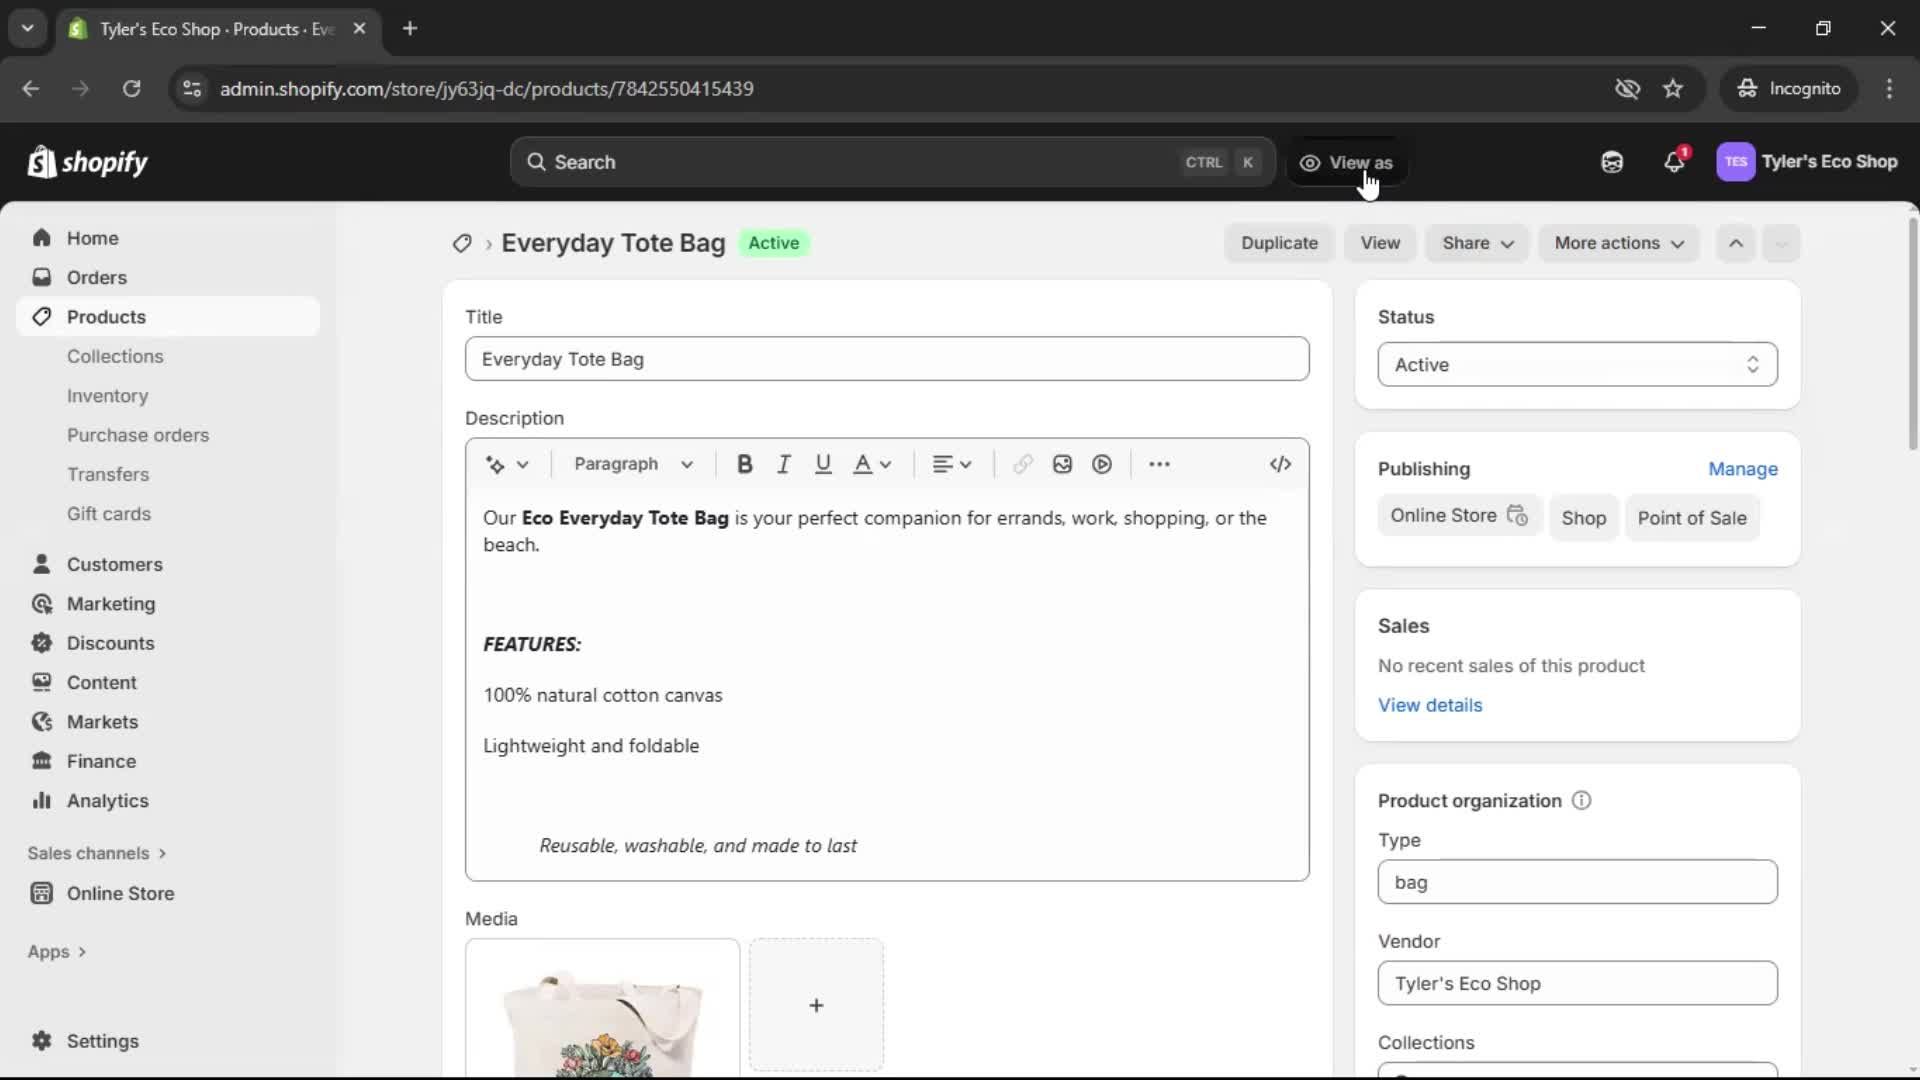Expand the More actions menu

(1618, 243)
